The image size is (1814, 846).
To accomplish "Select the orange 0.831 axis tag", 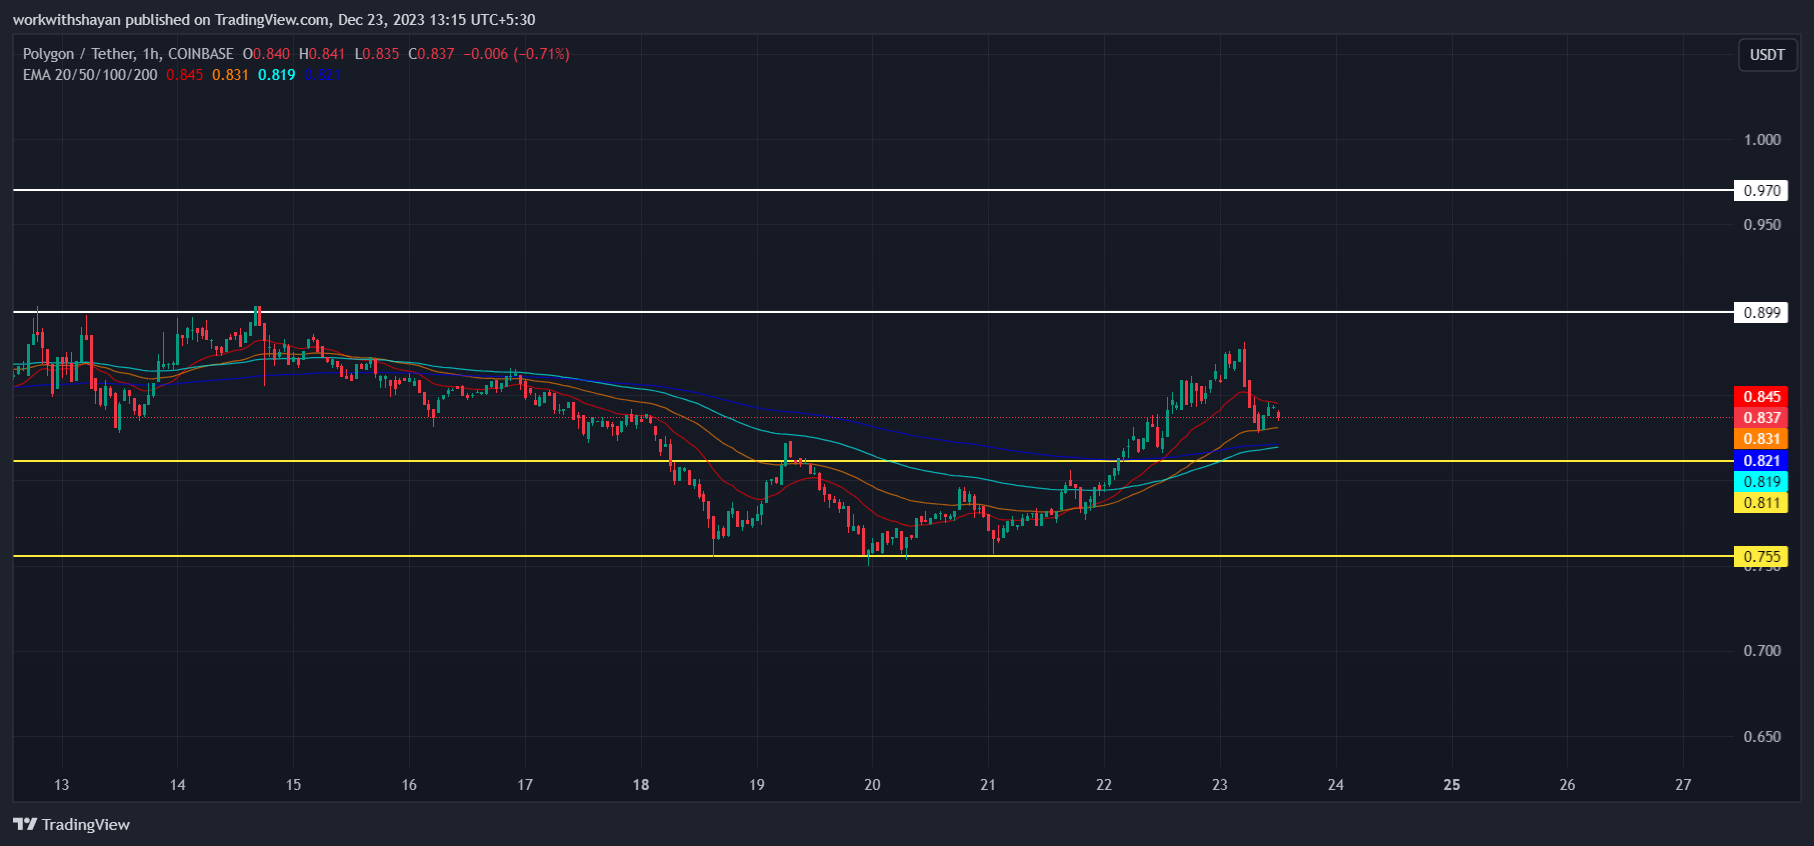I will (x=1761, y=439).
